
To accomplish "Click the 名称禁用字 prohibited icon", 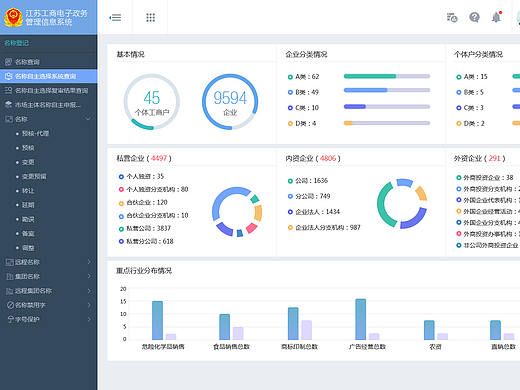I will click(10, 305).
